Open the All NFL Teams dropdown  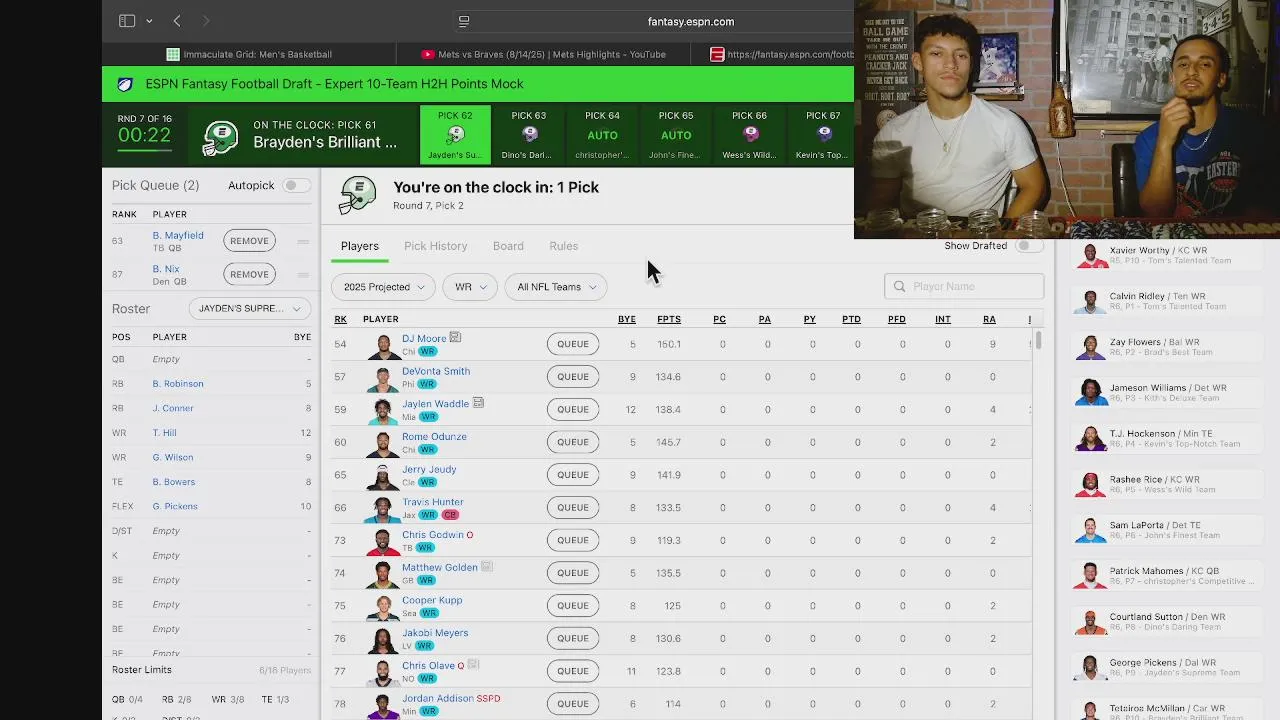556,287
